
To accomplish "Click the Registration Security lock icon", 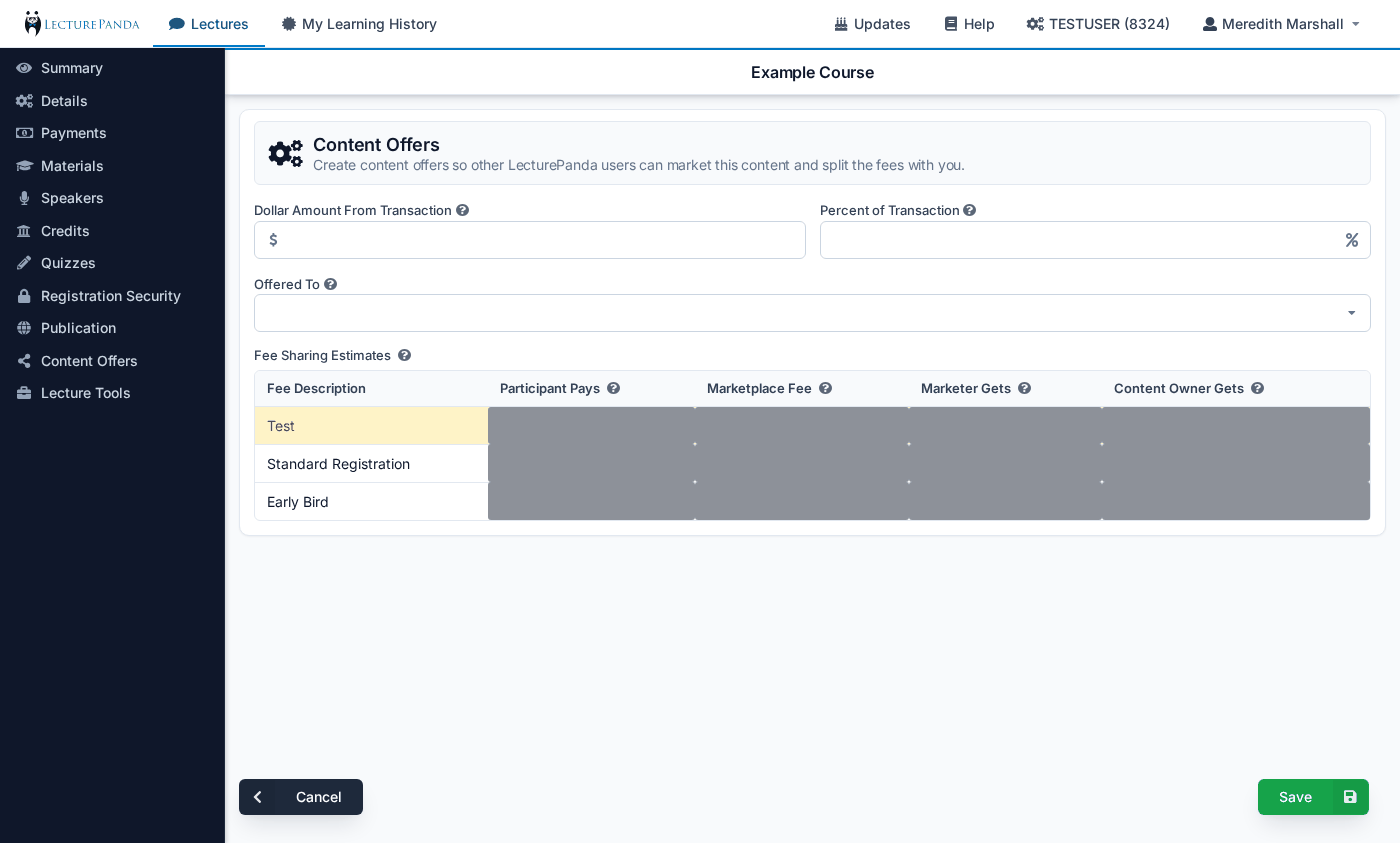I will (x=24, y=296).
